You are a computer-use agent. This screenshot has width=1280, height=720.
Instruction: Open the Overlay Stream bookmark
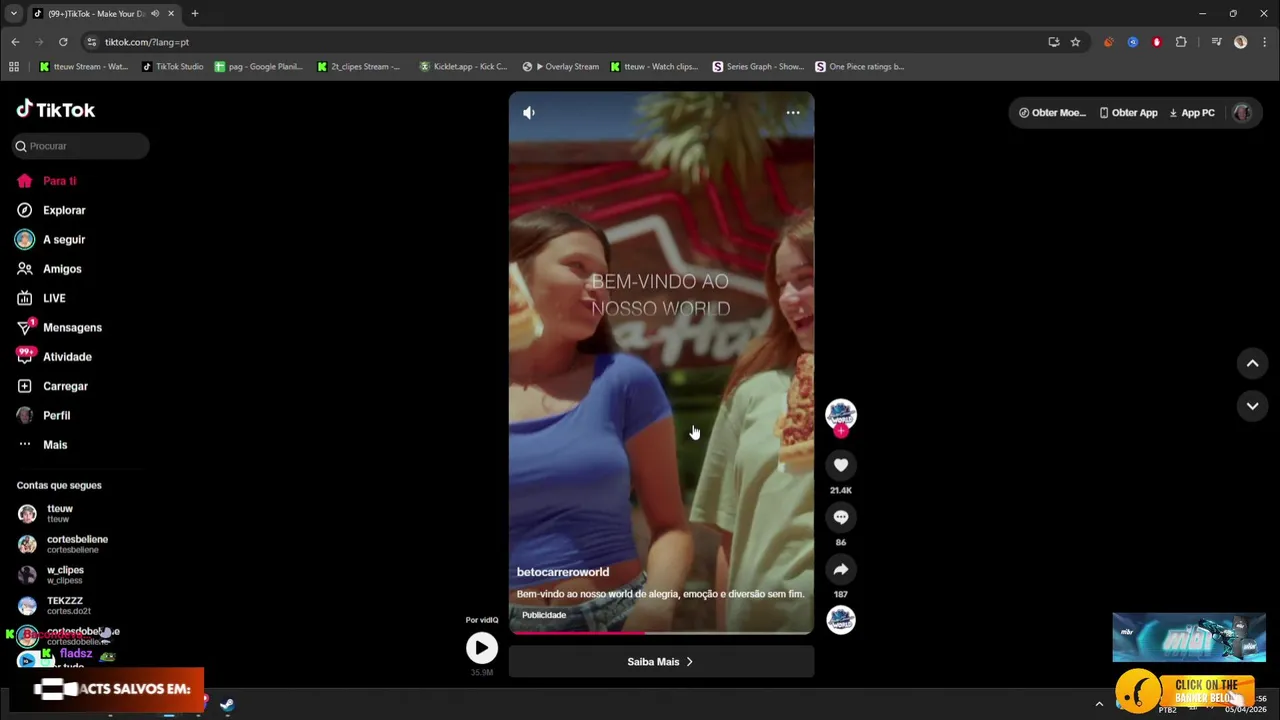(x=561, y=67)
